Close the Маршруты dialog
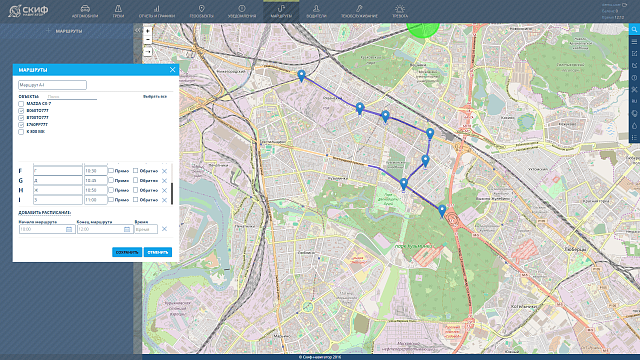This screenshot has height=360, width=640. [172, 70]
